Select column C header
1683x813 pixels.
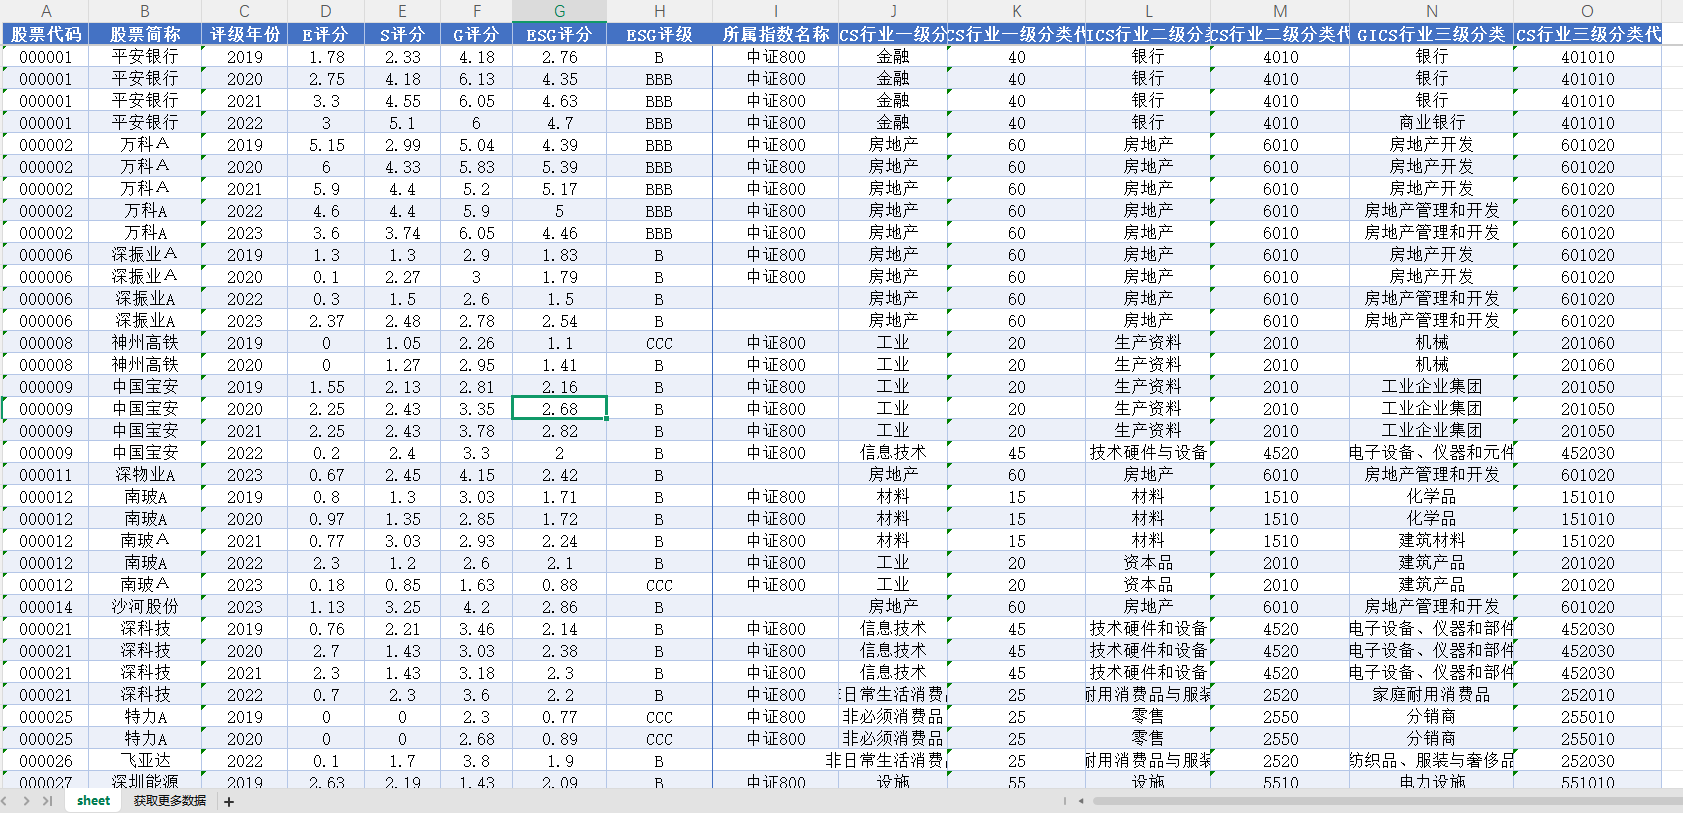(x=244, y=11)
